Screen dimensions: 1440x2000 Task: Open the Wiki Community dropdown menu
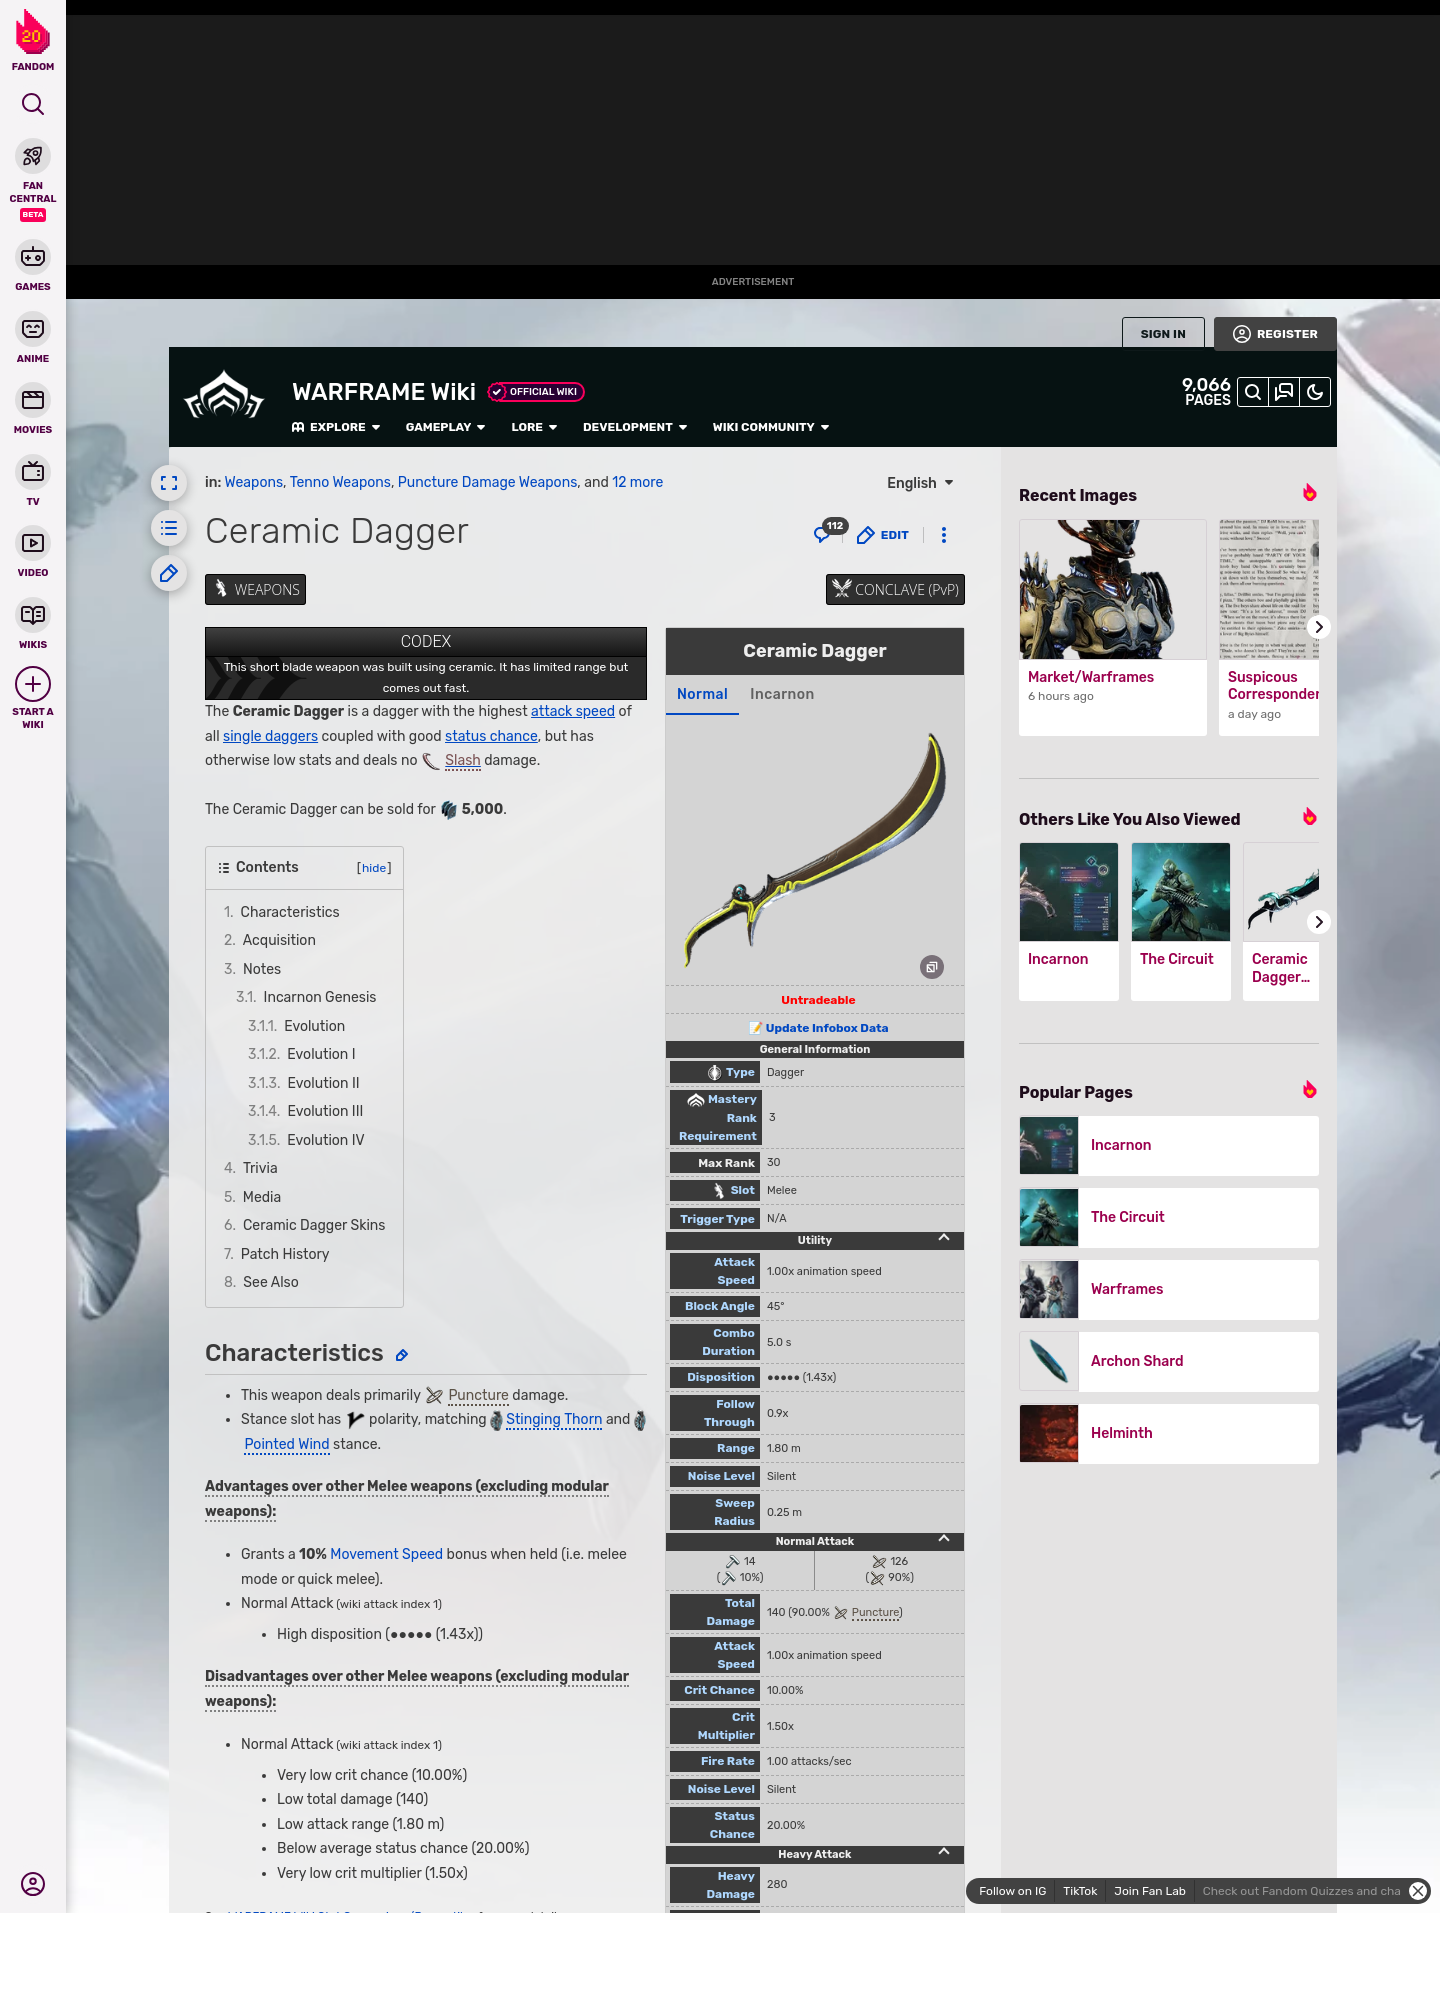pos(771,427)
